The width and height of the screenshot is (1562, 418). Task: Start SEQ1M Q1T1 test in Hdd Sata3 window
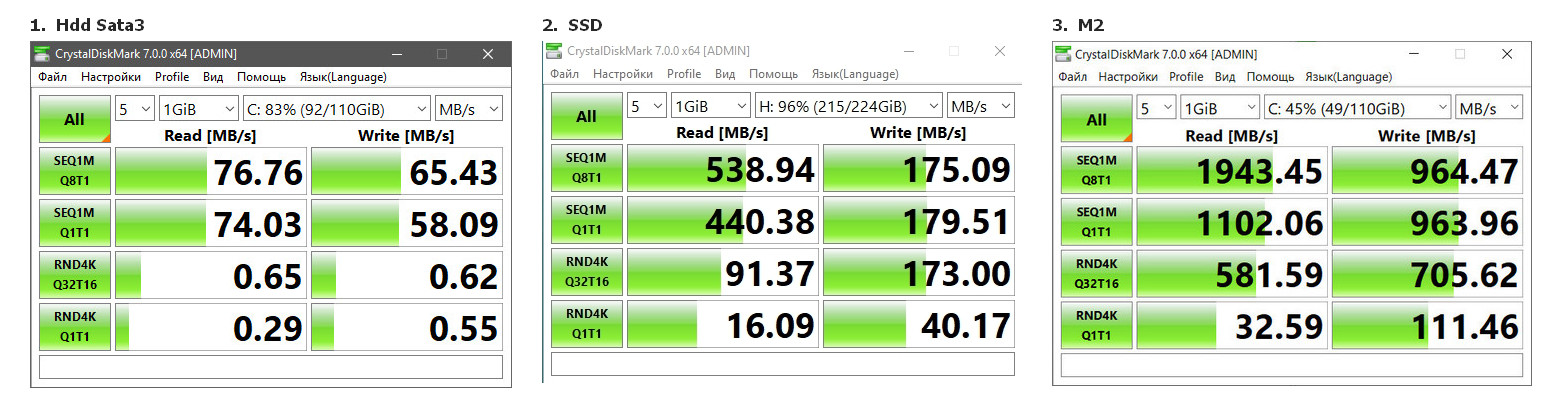(x=74, y=223)
